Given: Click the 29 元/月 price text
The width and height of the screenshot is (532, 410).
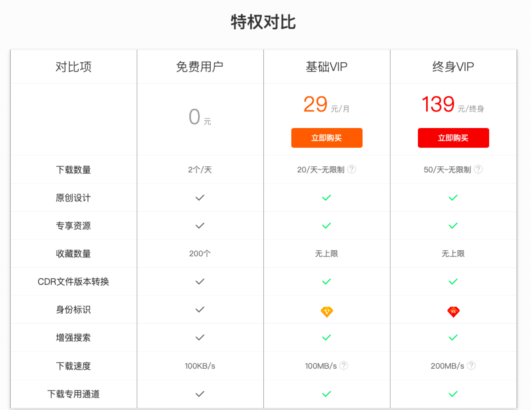Looking at the screenshot, I should coord(326,105).
